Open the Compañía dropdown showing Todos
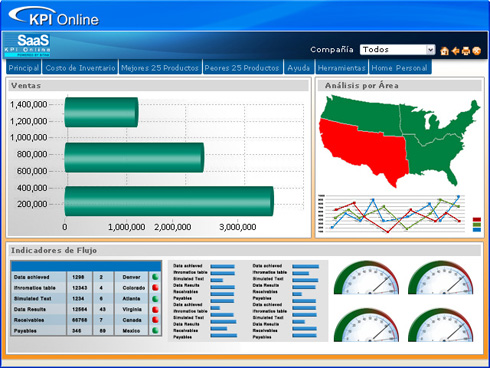The width and height of the screenshot is (490, 368). coord(397,50)
